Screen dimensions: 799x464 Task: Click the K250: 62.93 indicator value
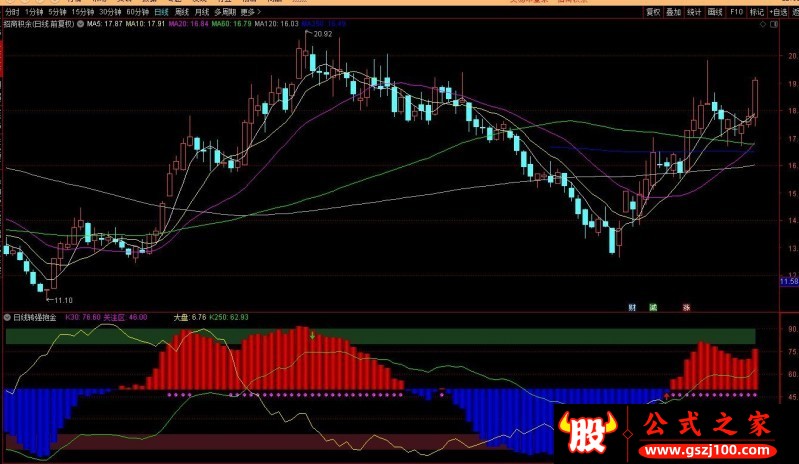point(229,317)
